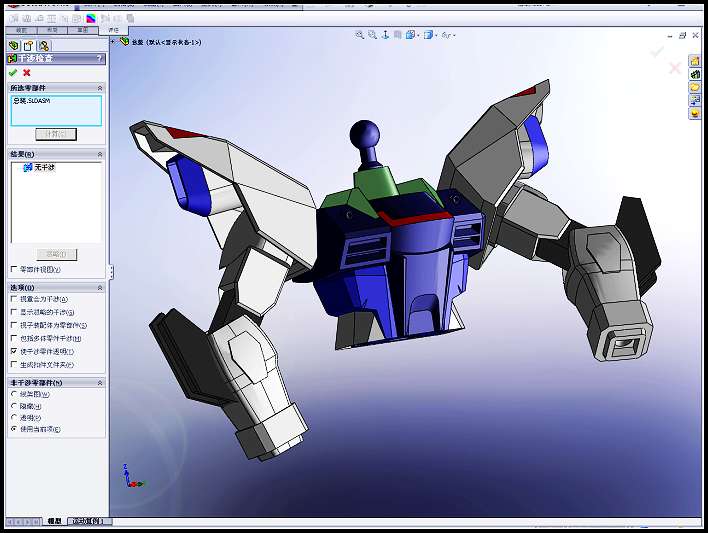
Task: Click the 干涉检查 title icon
Action: click(x=13, y=58)
